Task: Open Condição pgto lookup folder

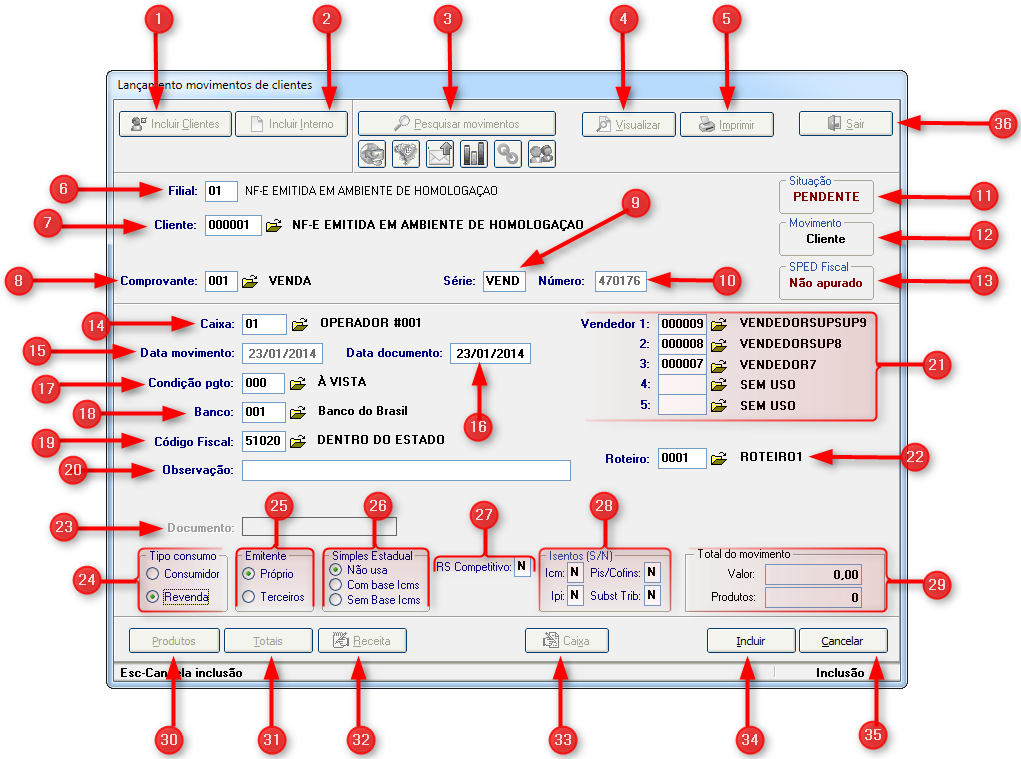Action: pos(298,383)
